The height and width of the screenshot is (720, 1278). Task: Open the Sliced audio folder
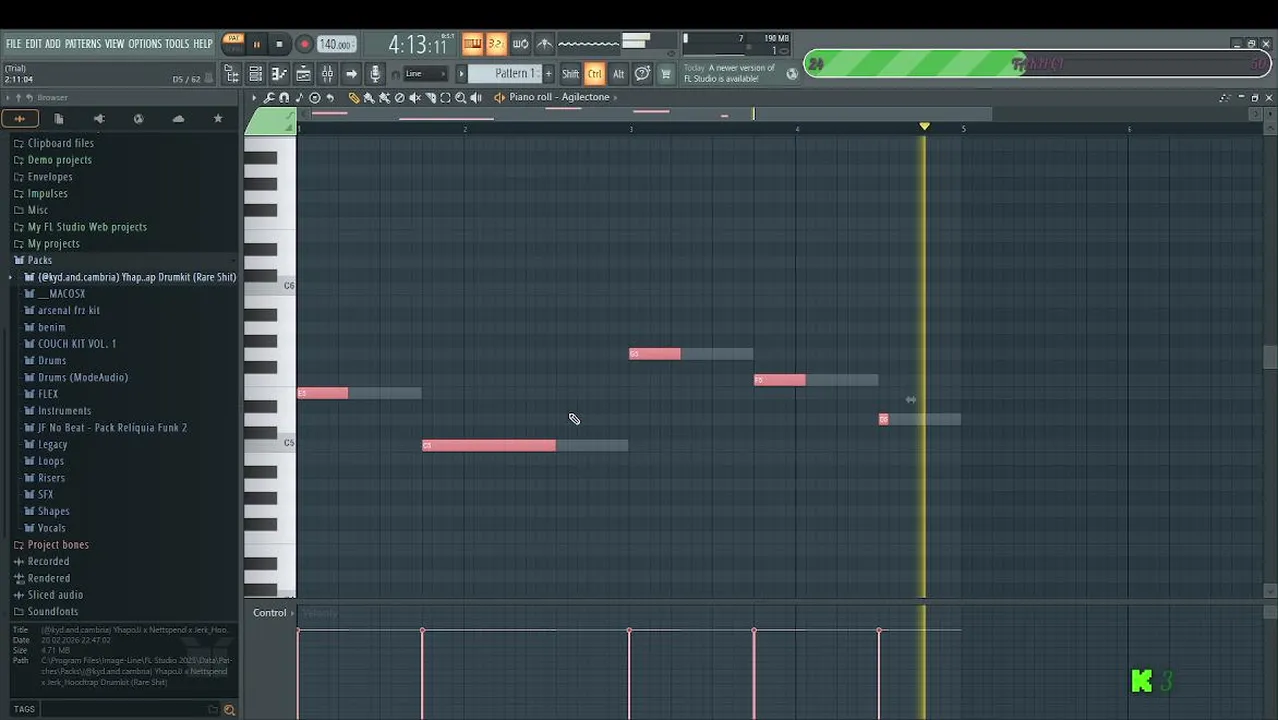click(x=55, y=595)
